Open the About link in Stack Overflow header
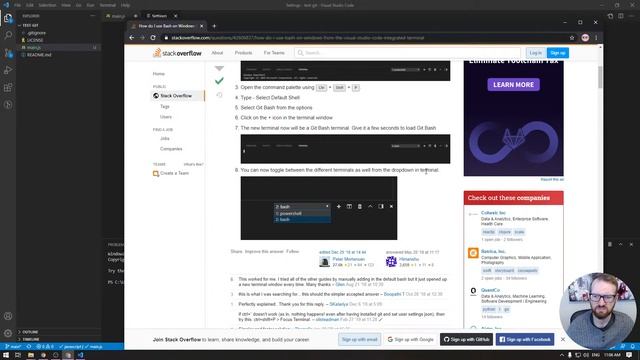Image resolution: width=640 pixels, height=360 pixels. point(217,53)
